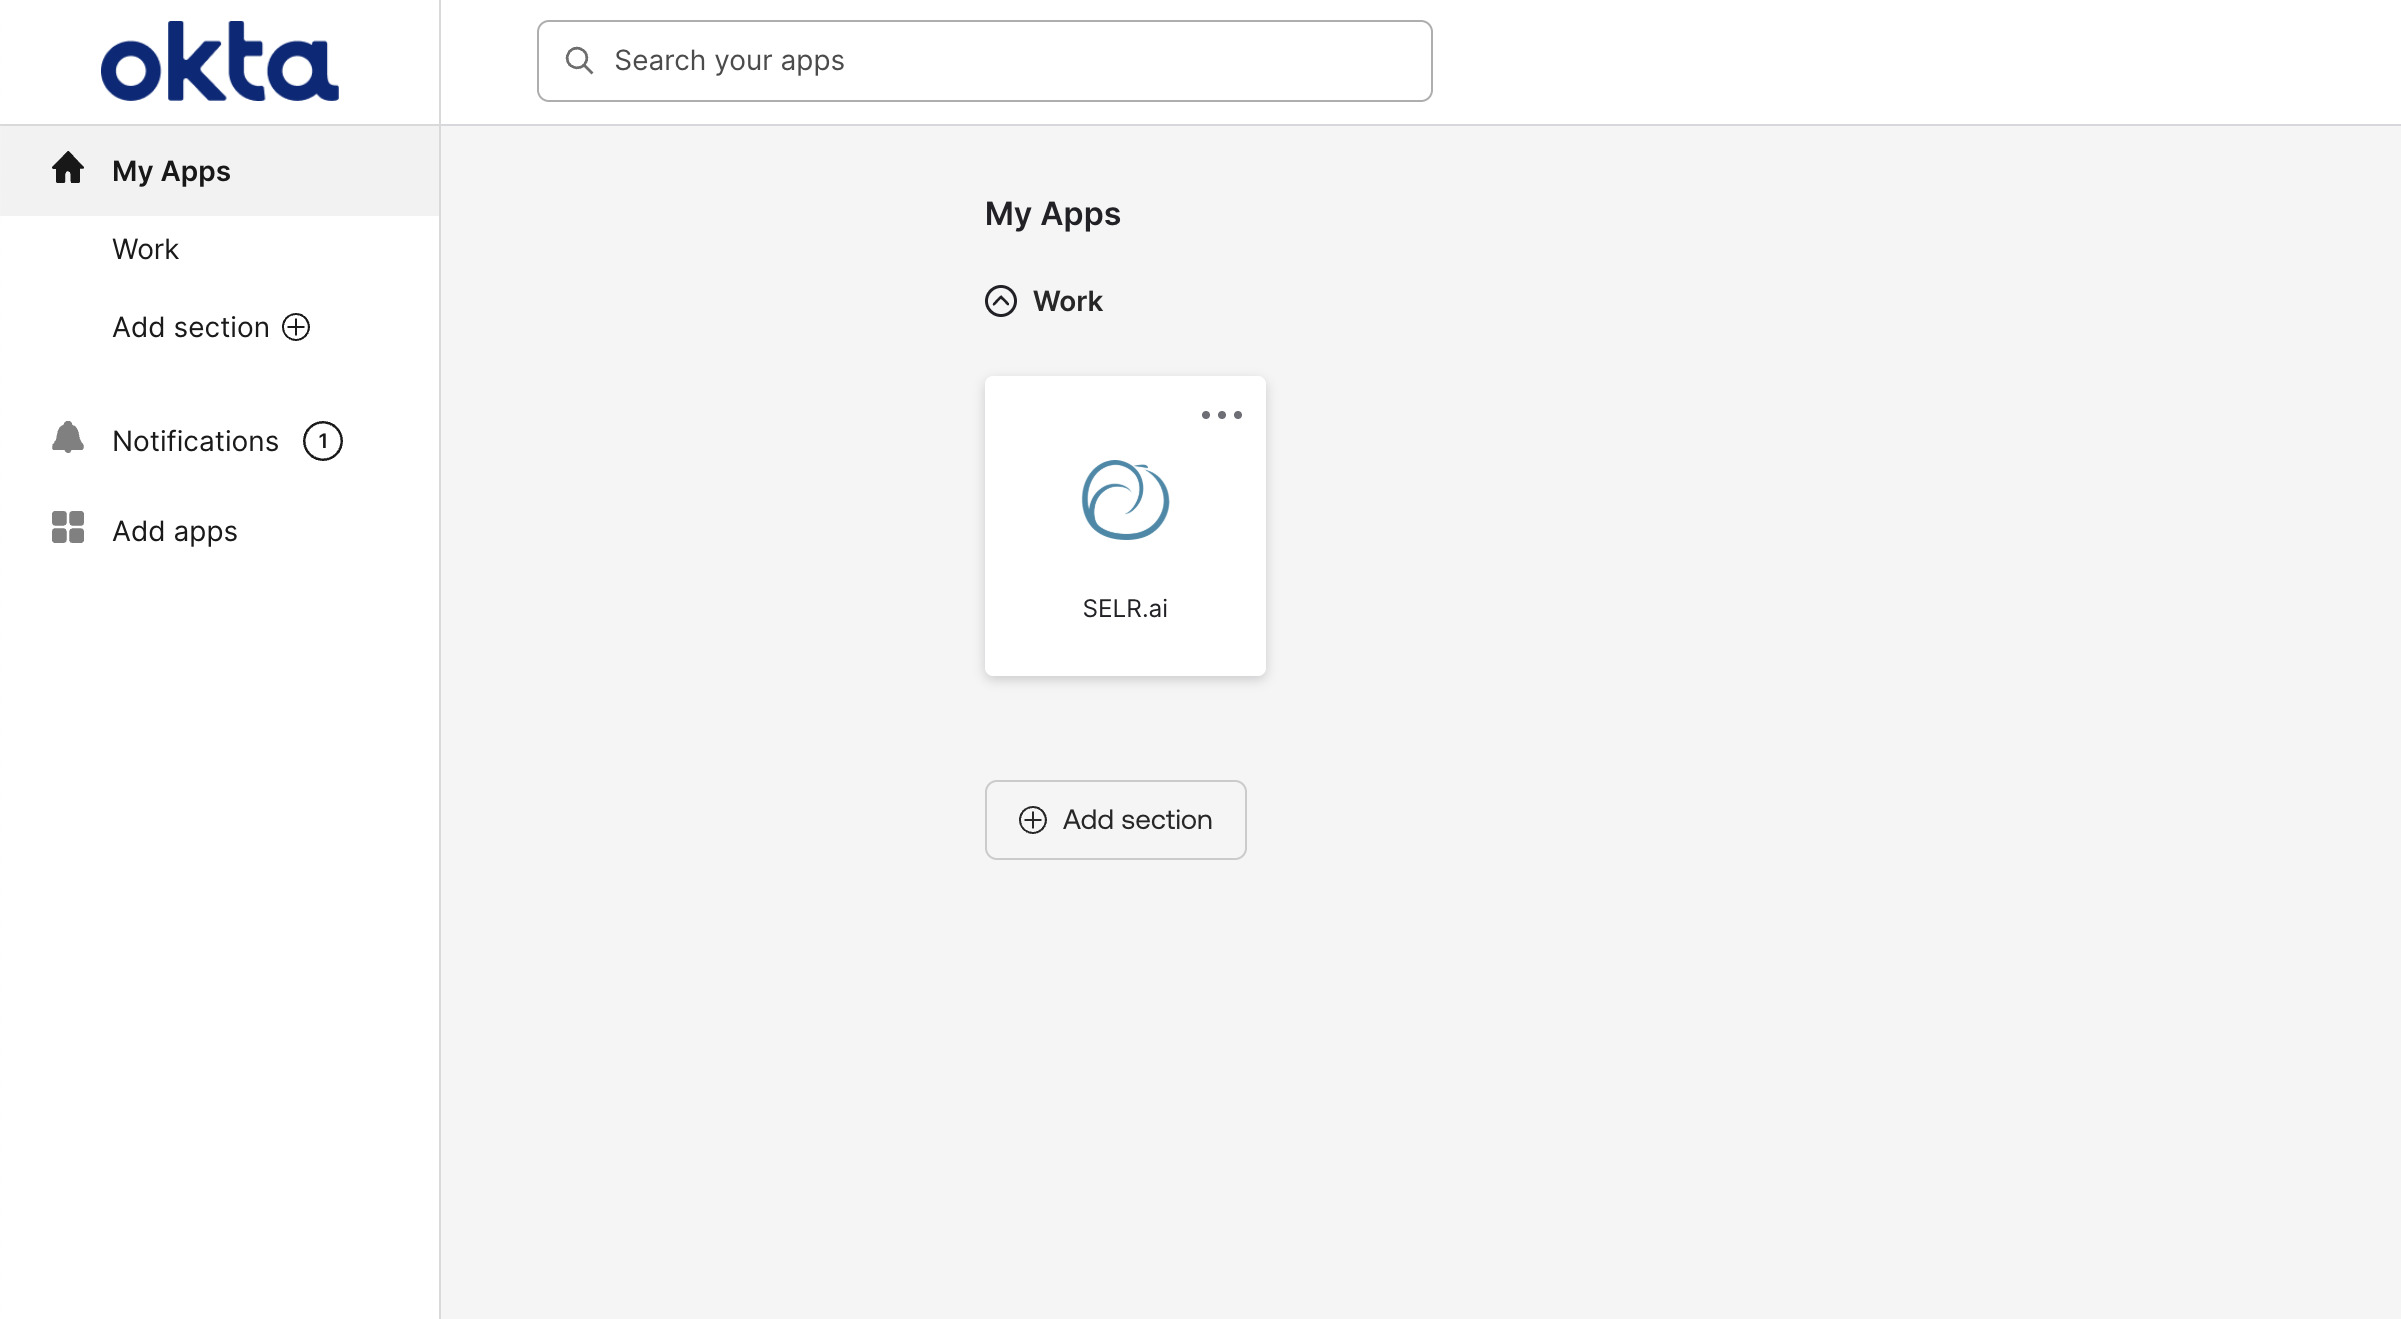Click the Work section heading

click(1068, 301)
